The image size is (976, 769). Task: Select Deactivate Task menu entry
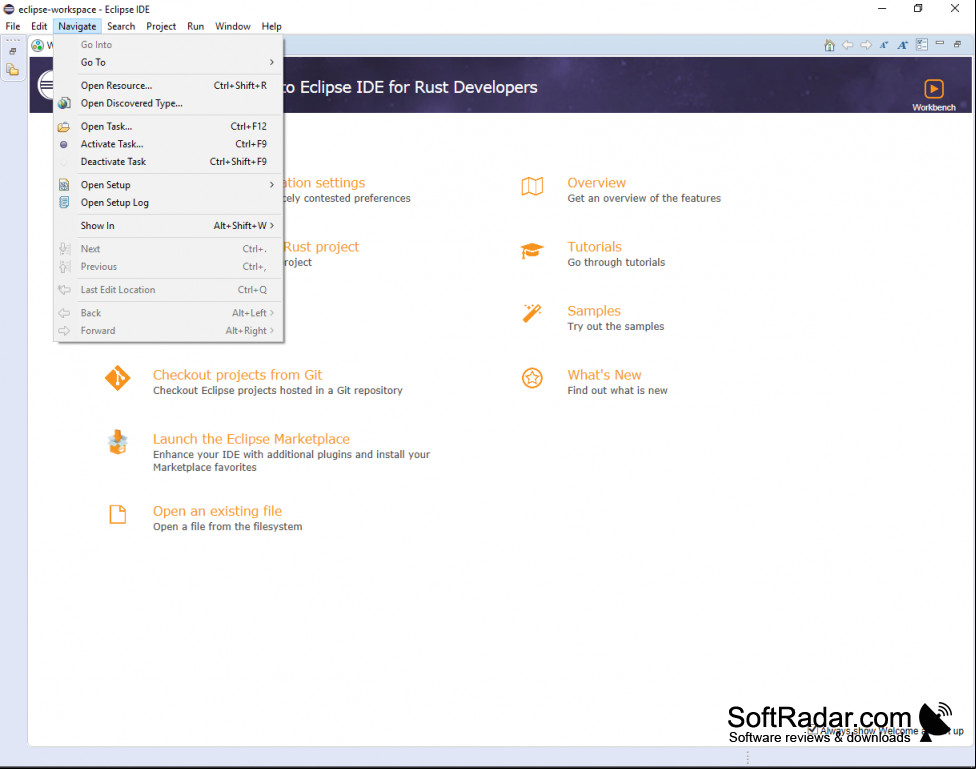pyautogui.click(x=168, y=162)
